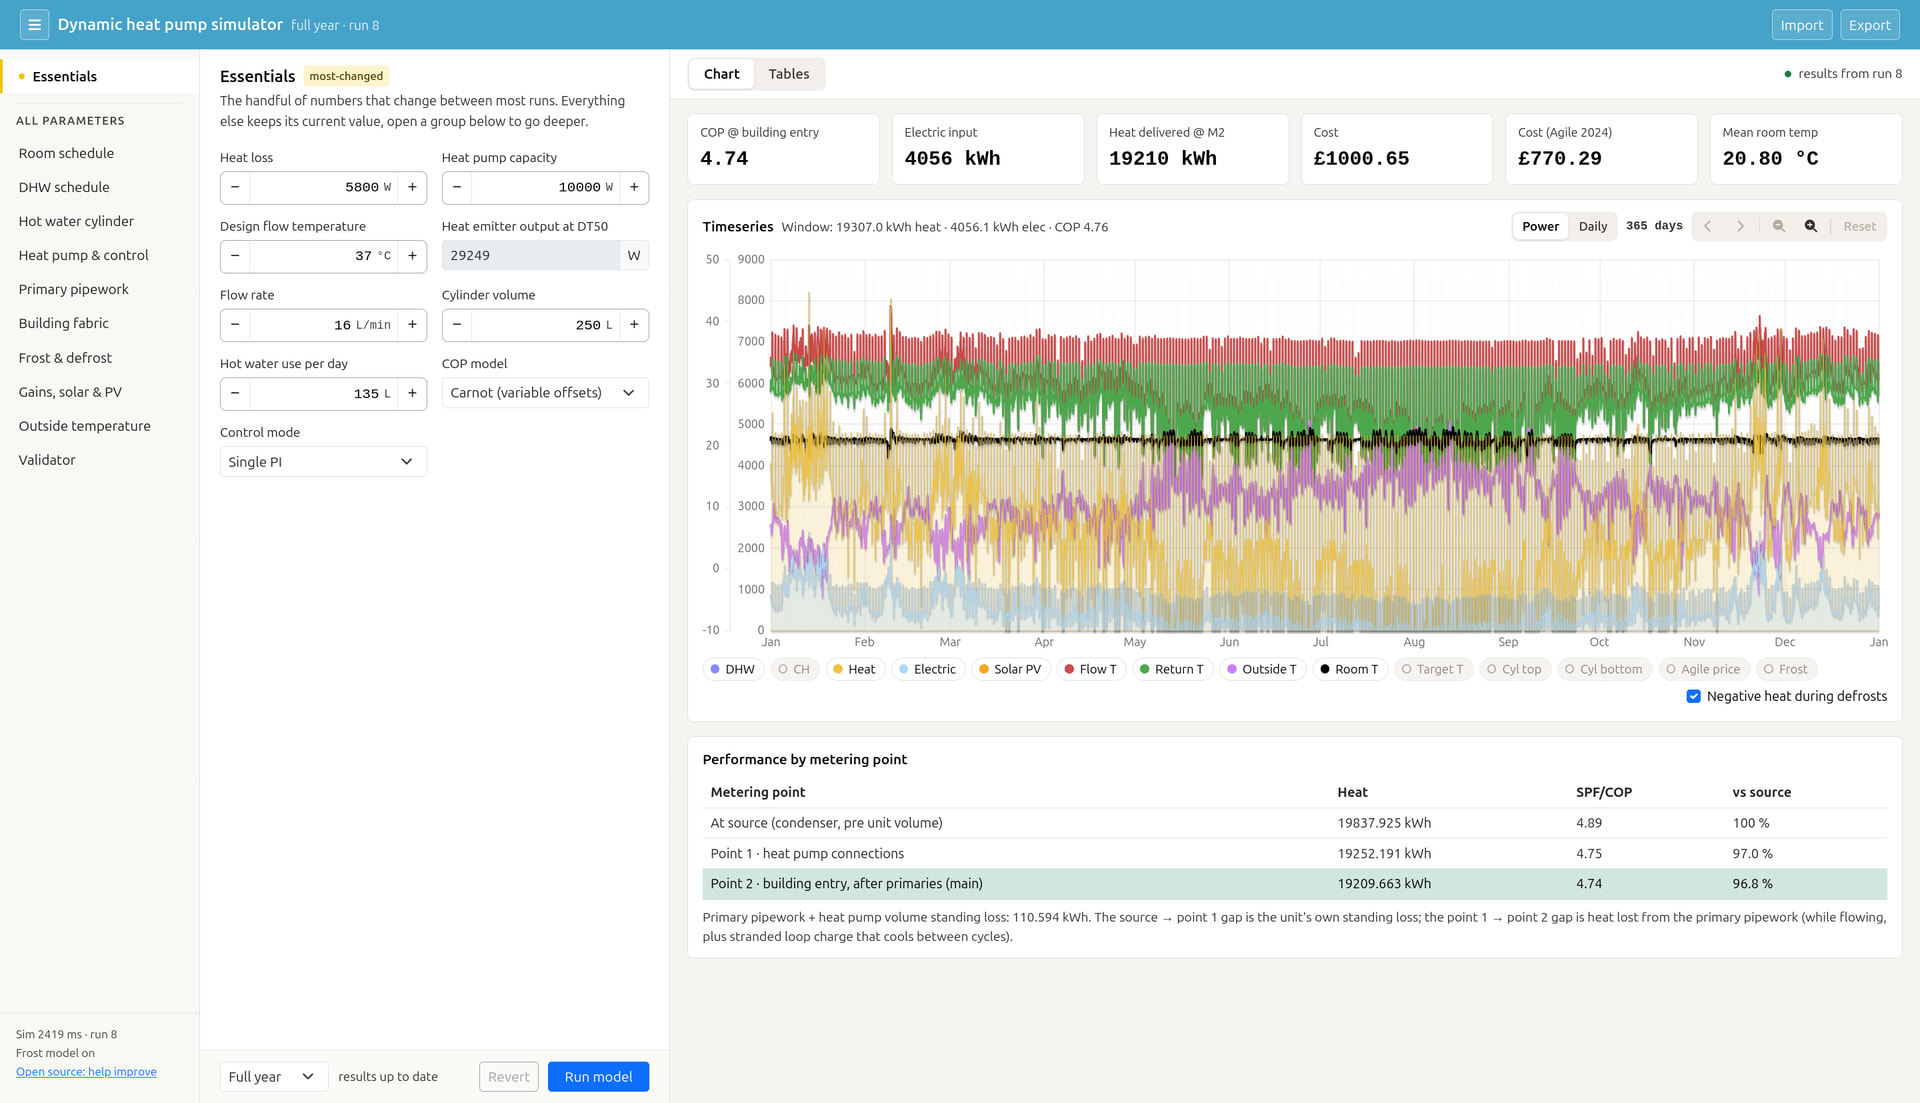Toggle the Target T series legend
The height and width of the screenshot is (1103, 1920).
(1432, 669)
